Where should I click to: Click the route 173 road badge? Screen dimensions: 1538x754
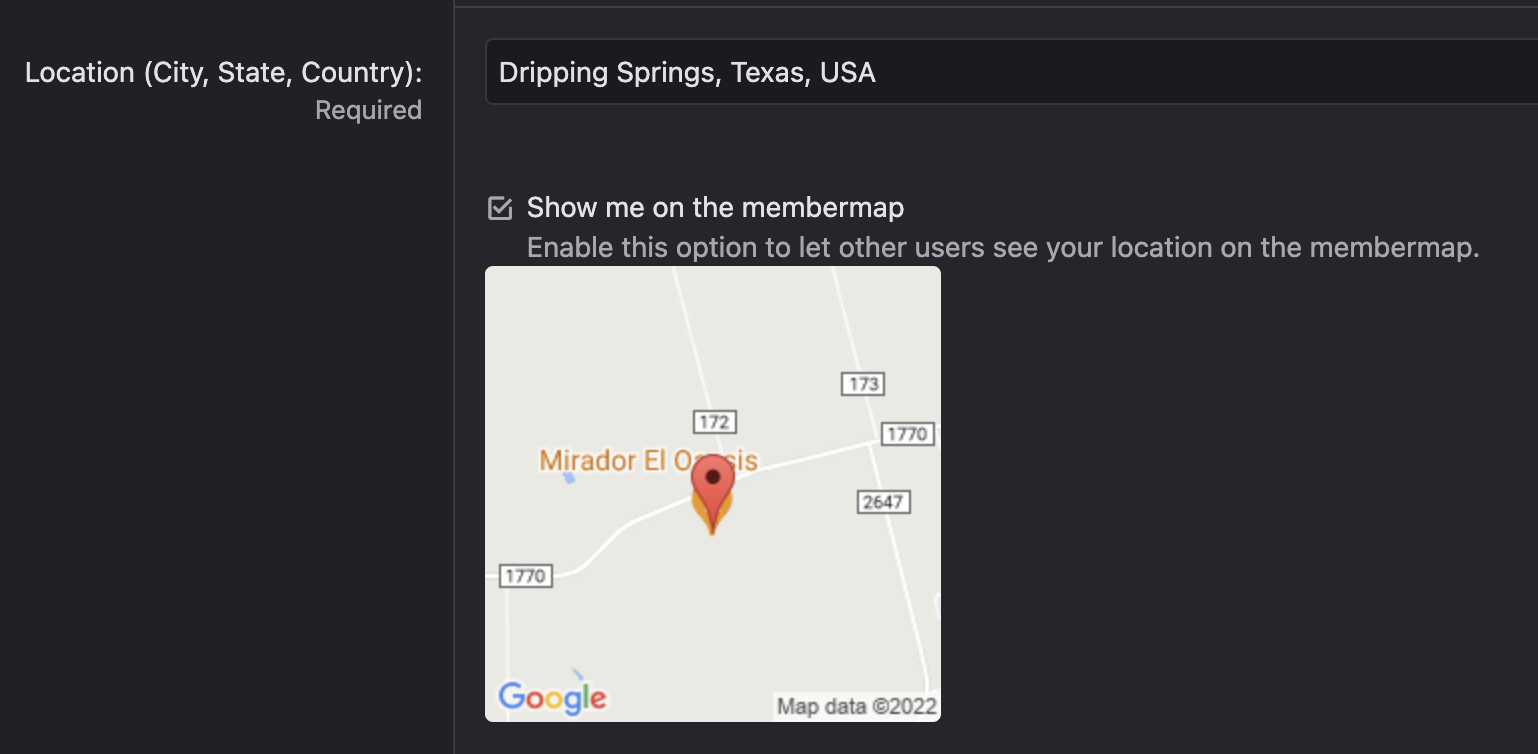pyautogui.click(x=862, y=383)
